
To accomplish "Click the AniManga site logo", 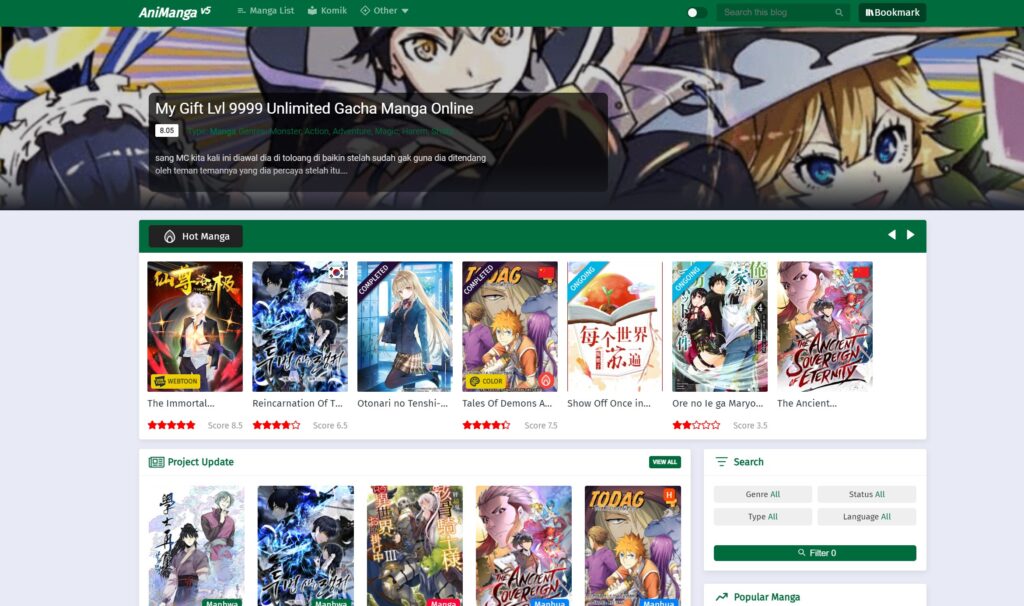I will pyautogui.click(x=174, y=12).
